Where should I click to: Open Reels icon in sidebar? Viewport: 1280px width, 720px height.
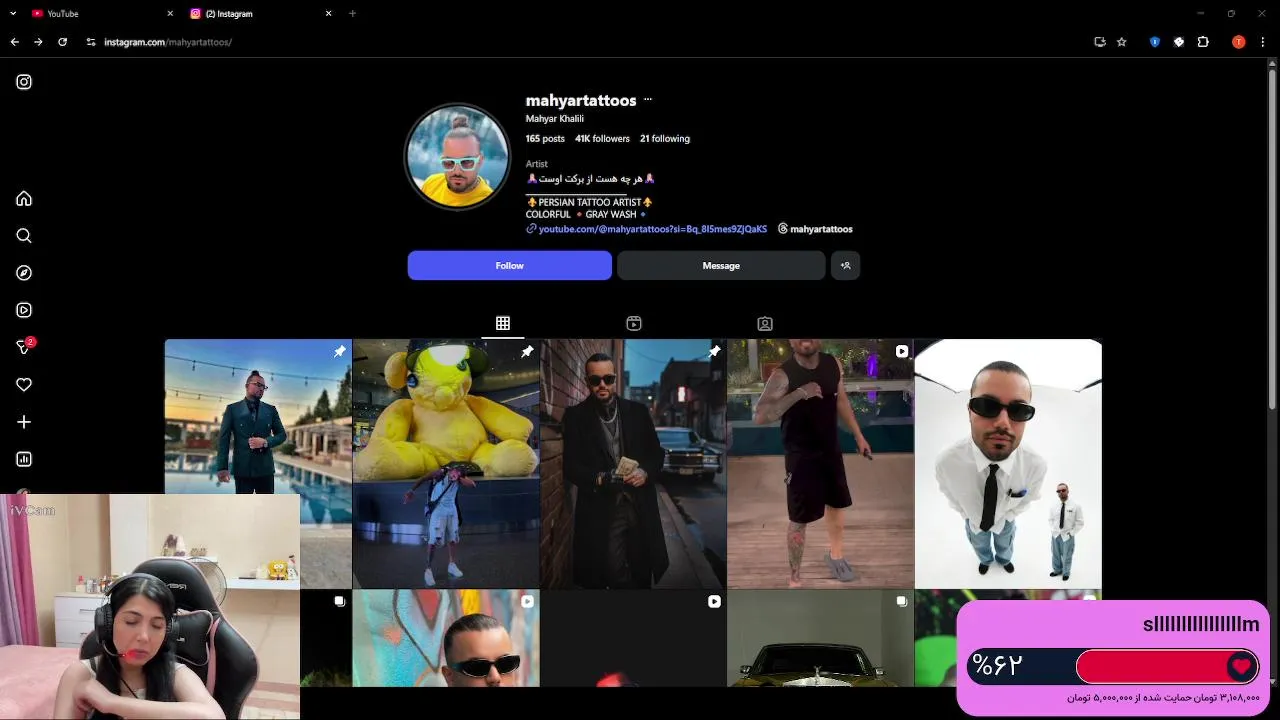click(24, 310)
